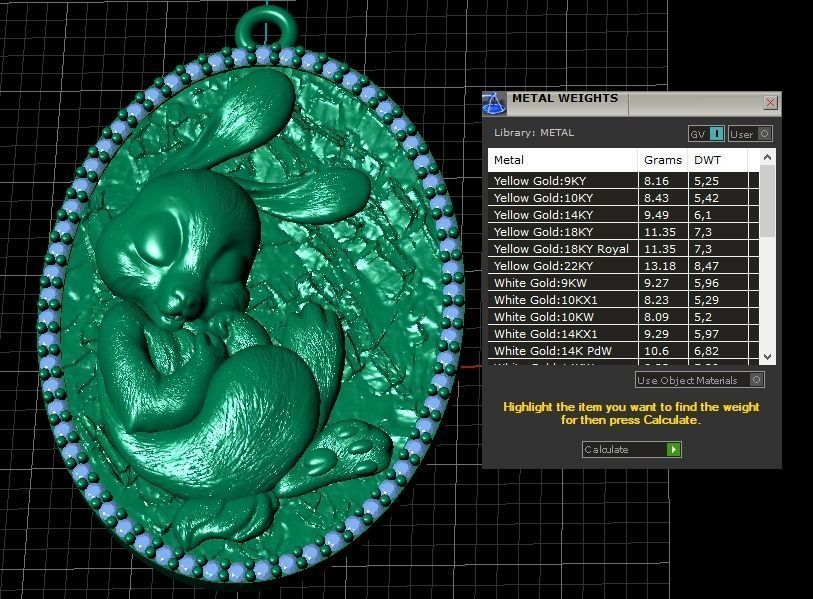Close the Metal Weights panel
The width and height of the screenshot is (813, 599).
point(770,102)
